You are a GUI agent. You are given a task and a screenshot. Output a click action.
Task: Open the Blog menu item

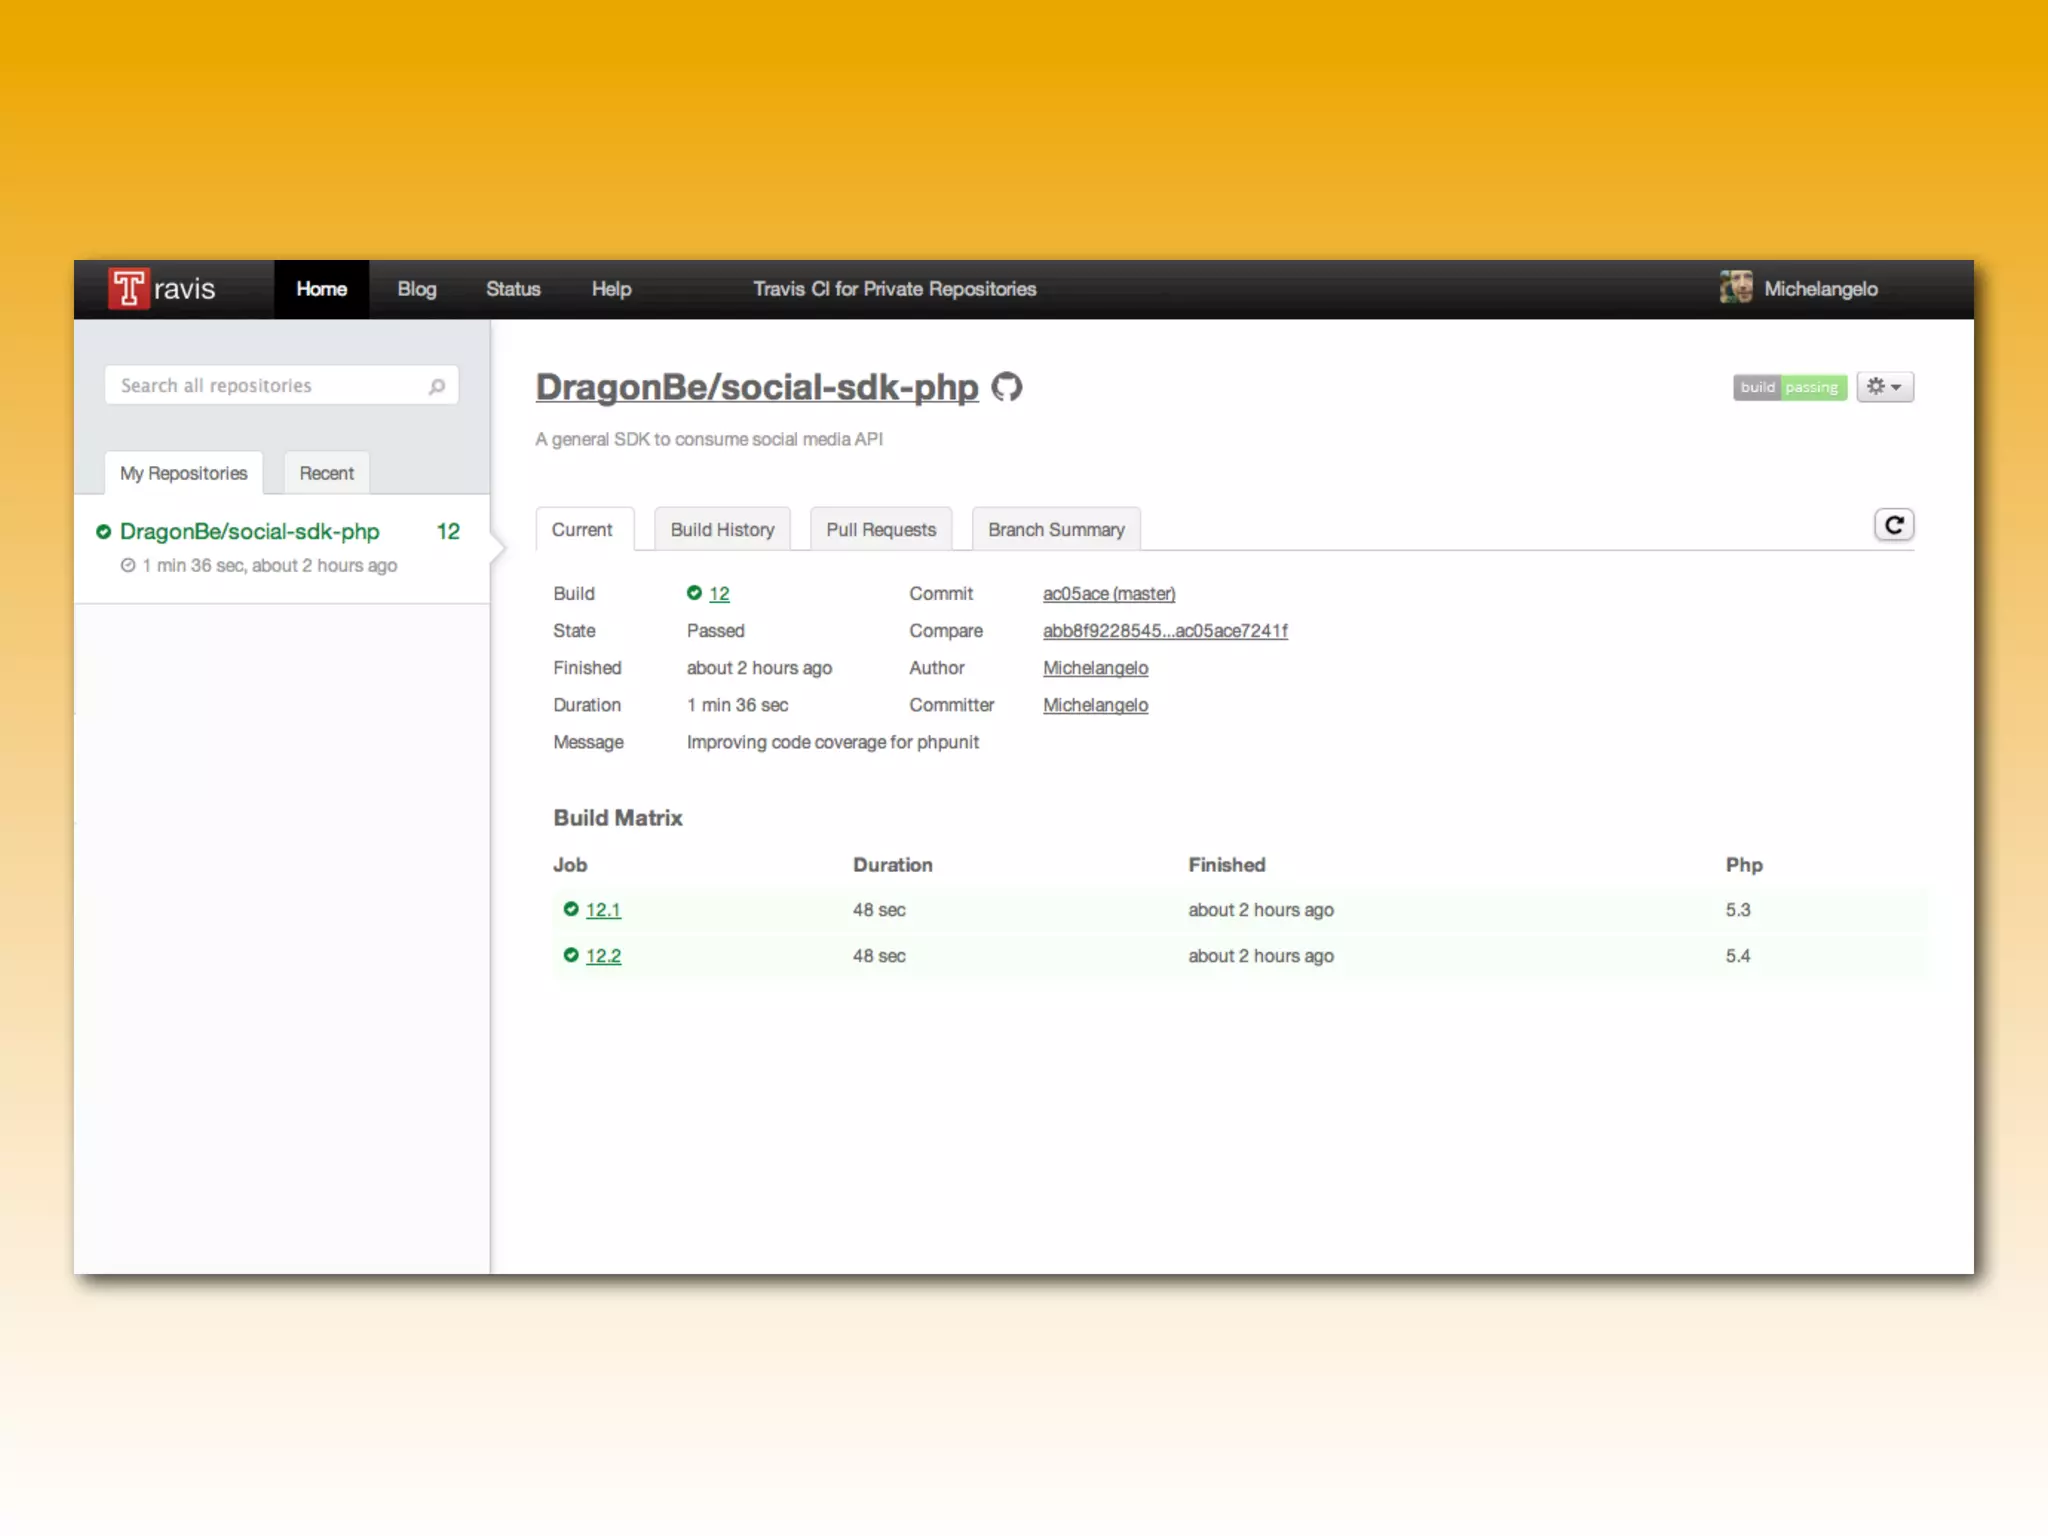pos(416,289)
